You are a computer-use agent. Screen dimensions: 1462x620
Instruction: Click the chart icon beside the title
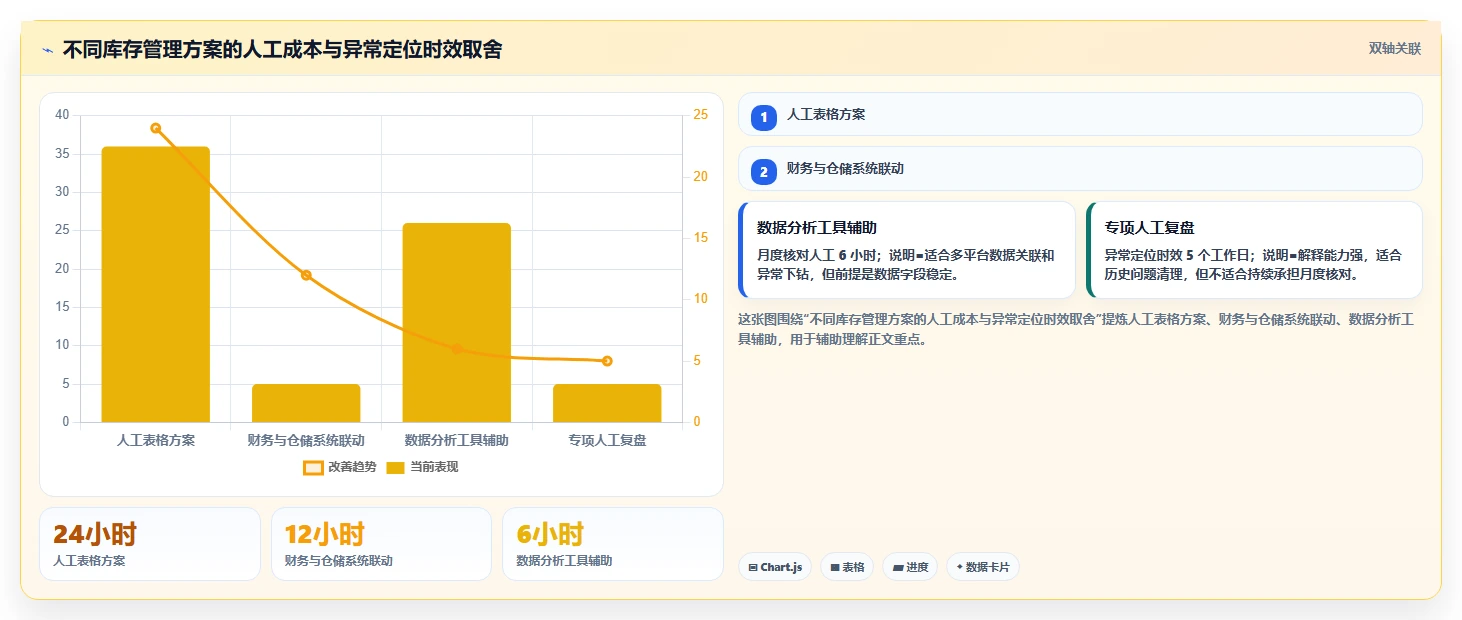click(x=47, y=50)
